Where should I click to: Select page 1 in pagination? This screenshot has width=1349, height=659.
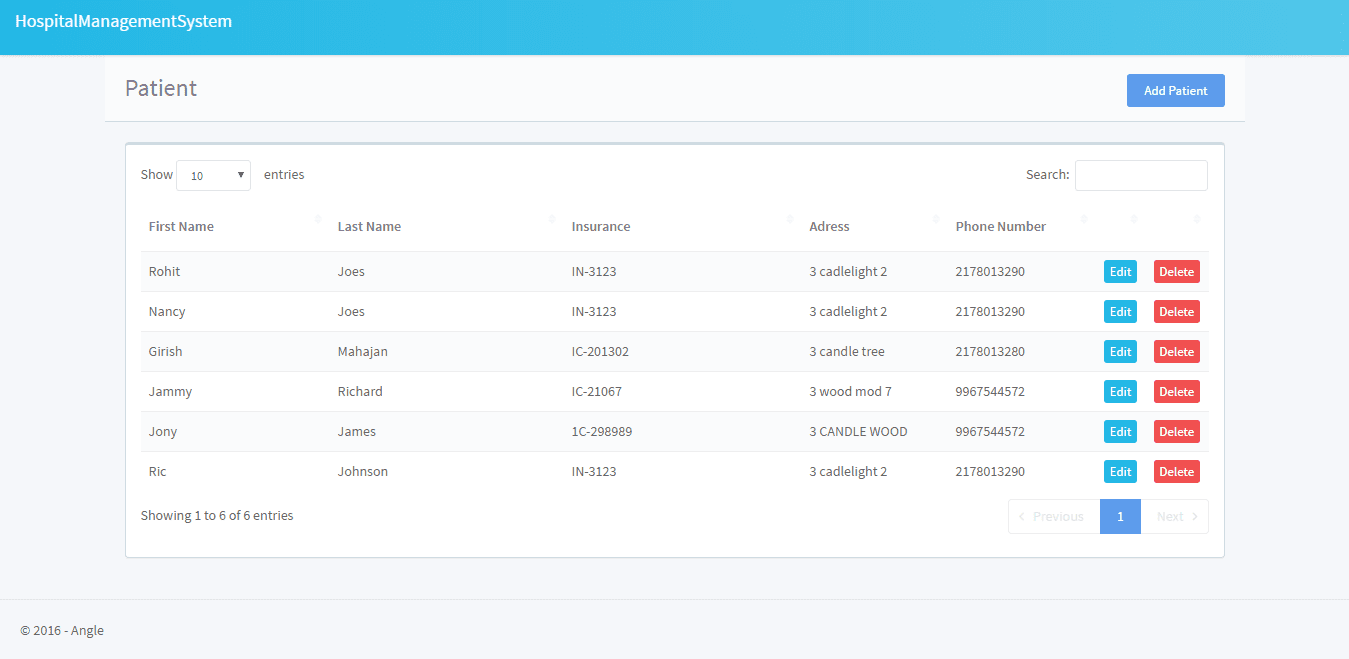pos(1120,516)
